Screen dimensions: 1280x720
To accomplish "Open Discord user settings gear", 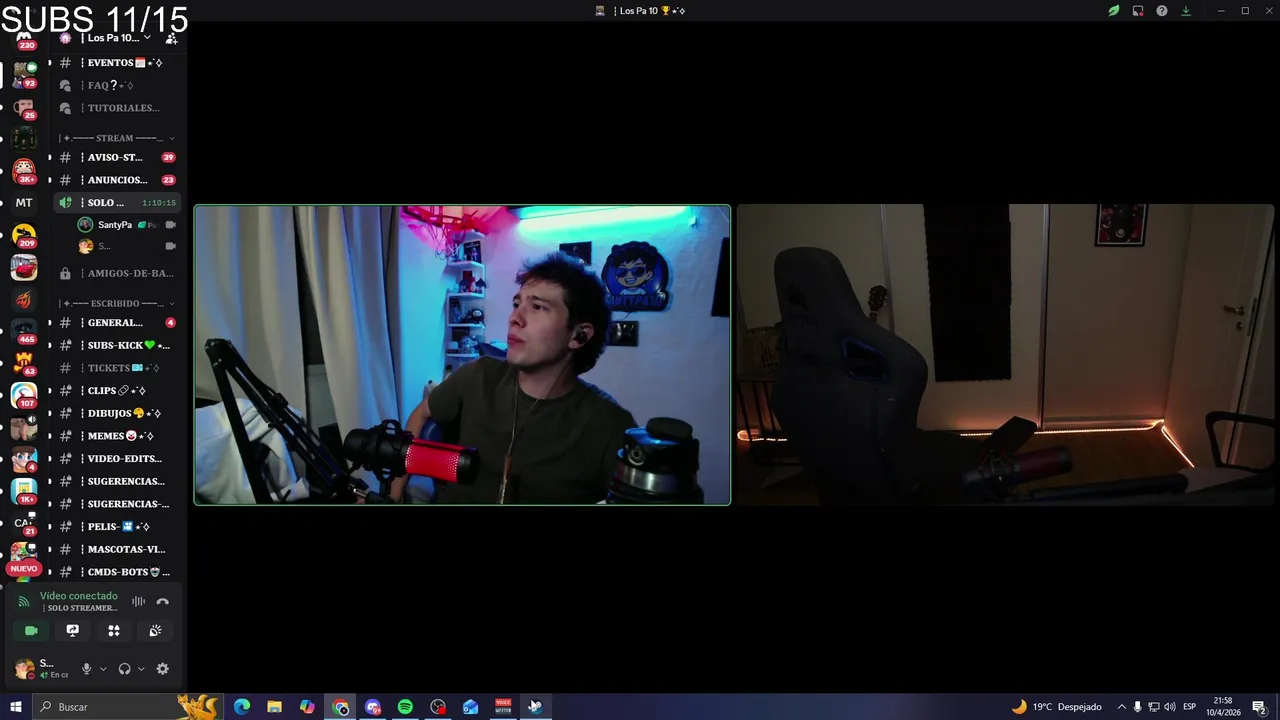I will coord(163,669).
